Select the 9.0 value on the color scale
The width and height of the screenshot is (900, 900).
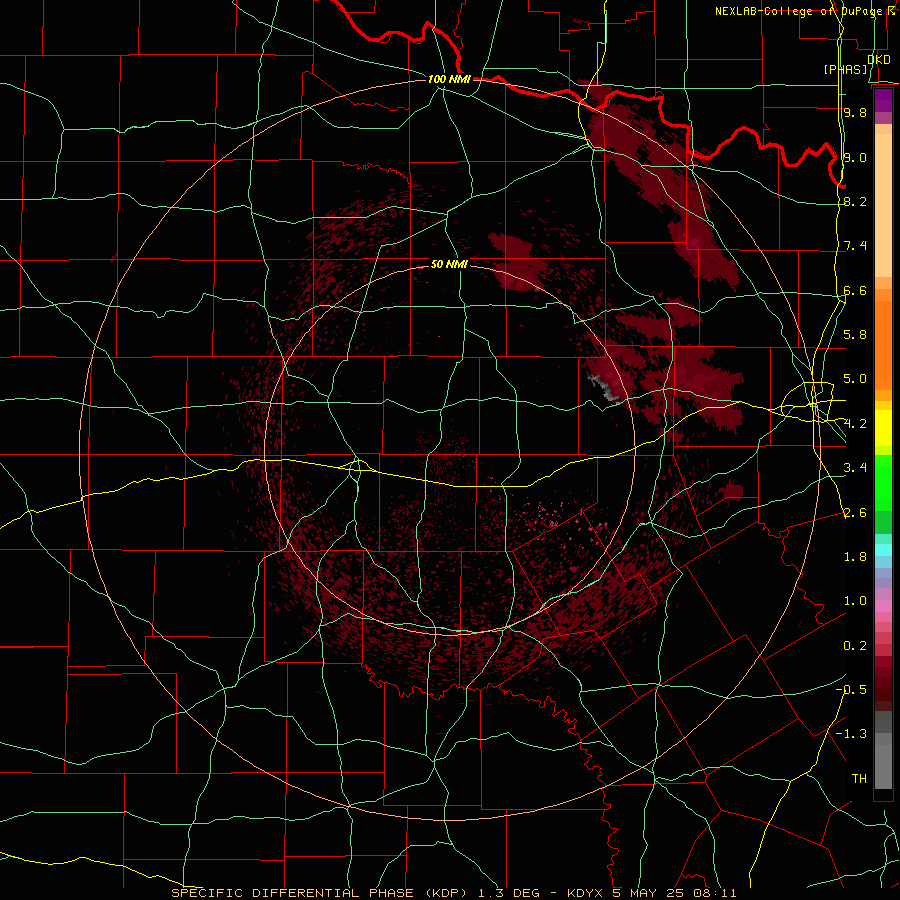click(855, 157)
